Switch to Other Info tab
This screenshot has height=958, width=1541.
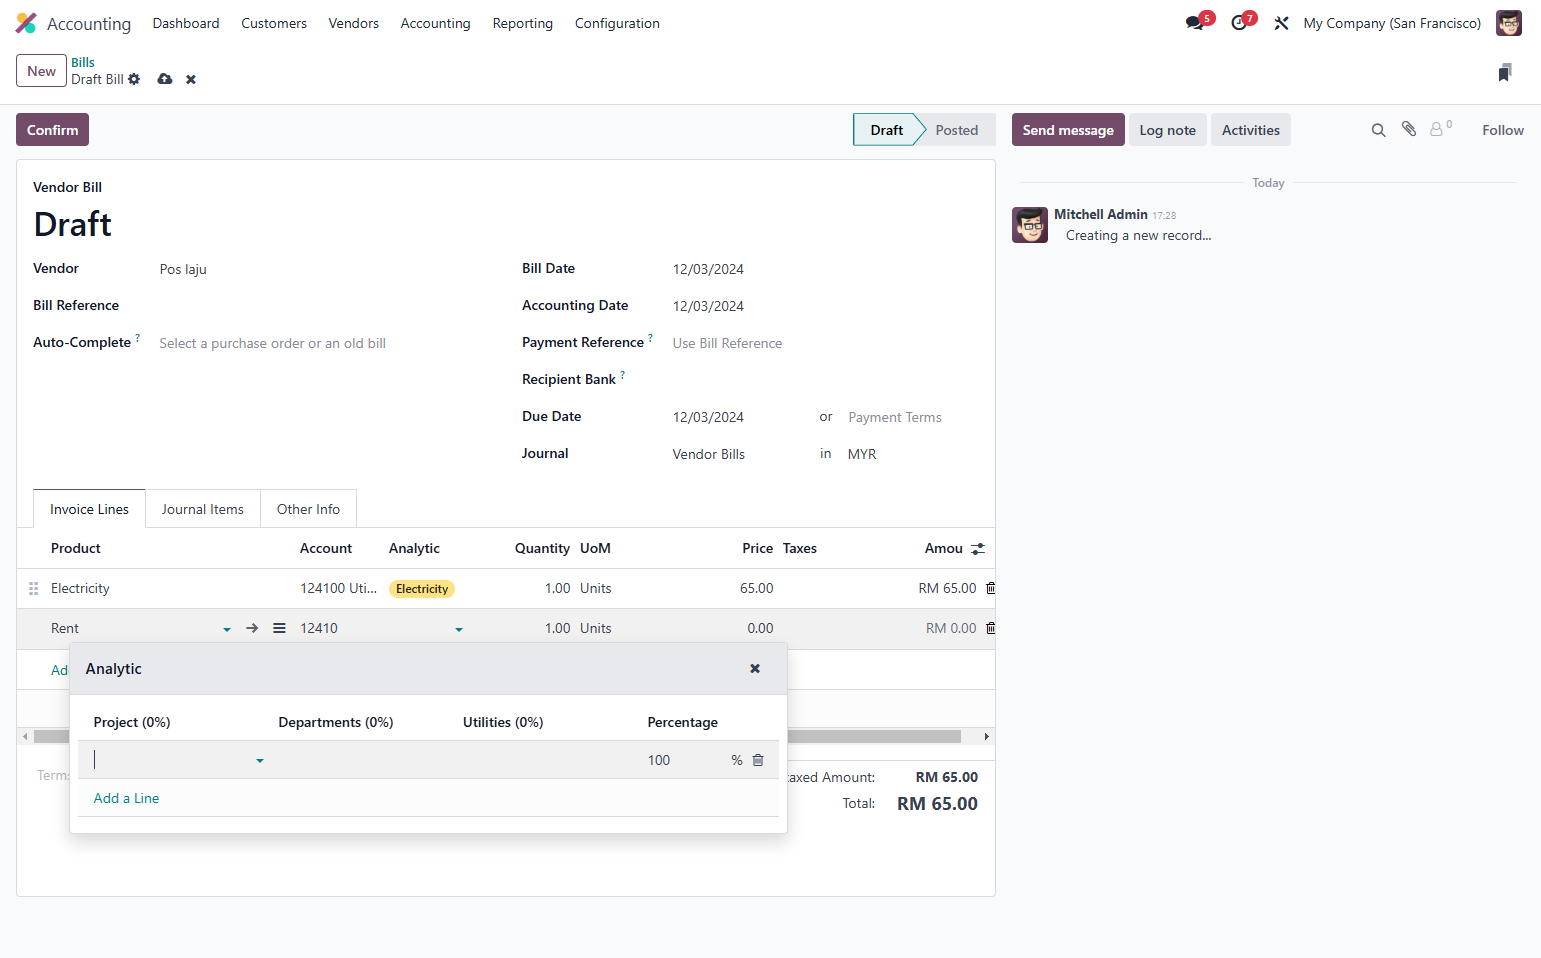308,509
